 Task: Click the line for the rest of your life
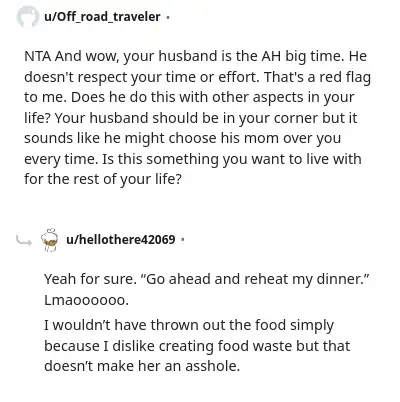[103, 179]
